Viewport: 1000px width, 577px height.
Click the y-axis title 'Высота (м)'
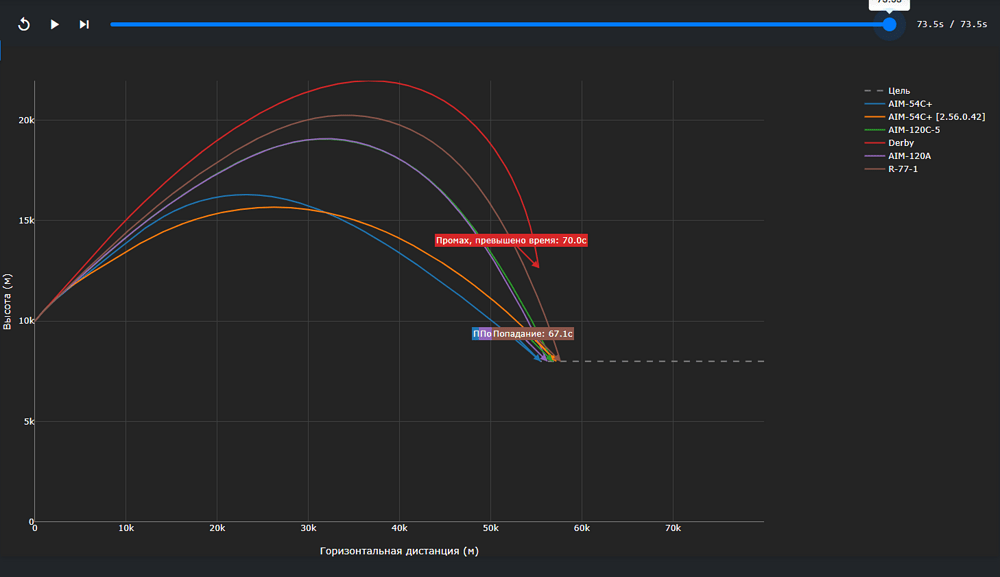[x=7, y=302]
